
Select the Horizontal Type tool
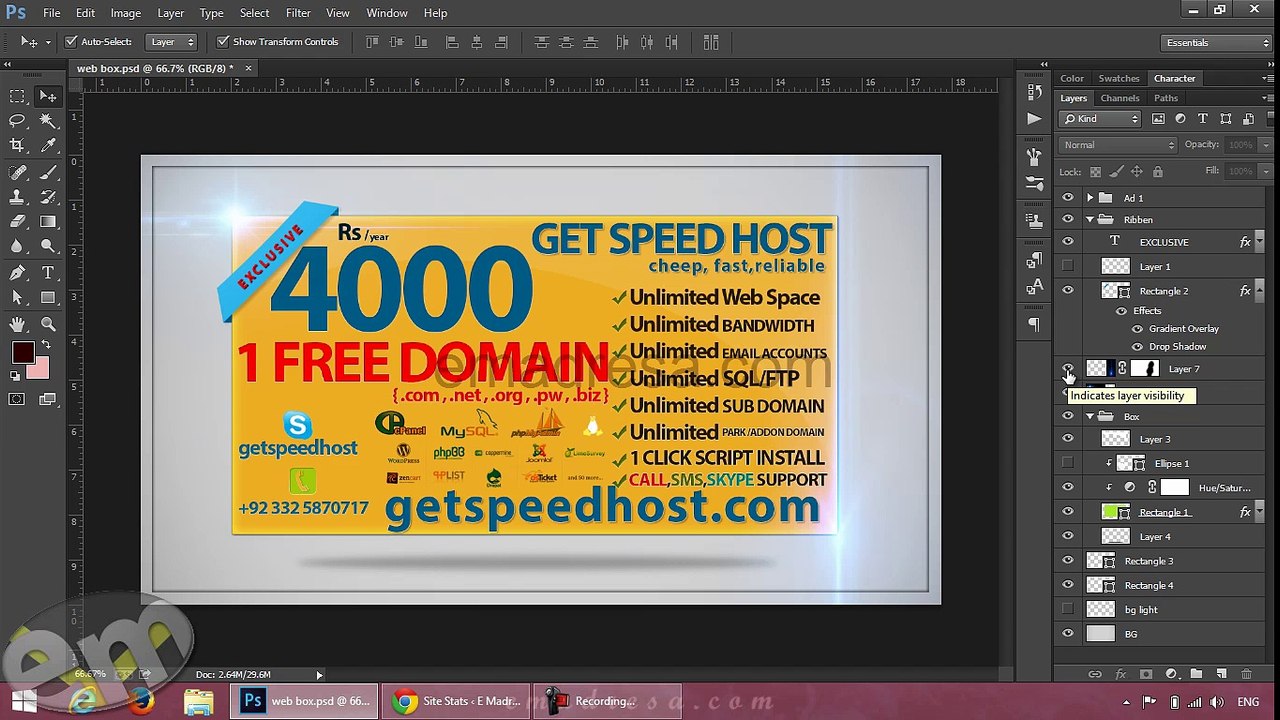point(48,273)
